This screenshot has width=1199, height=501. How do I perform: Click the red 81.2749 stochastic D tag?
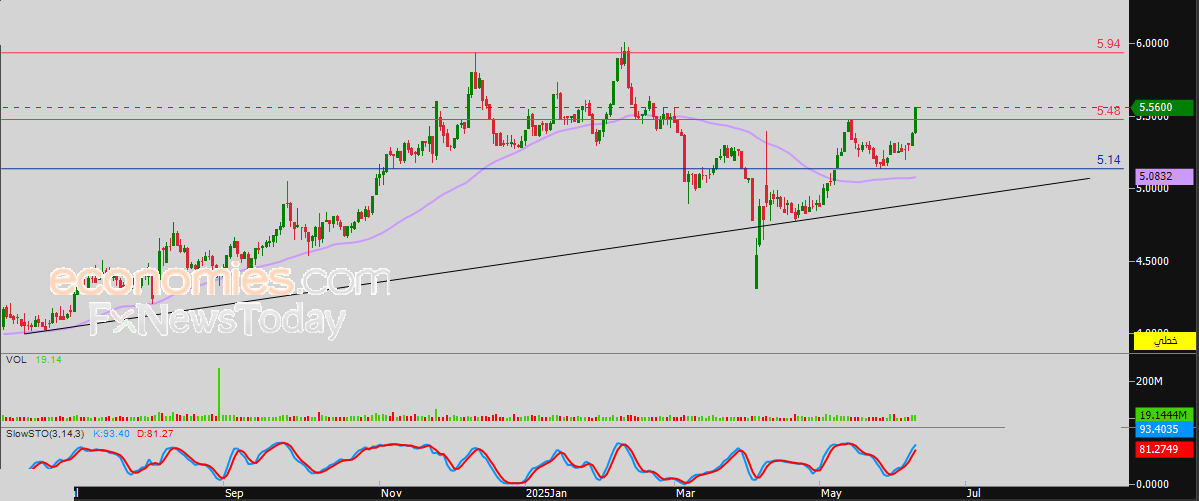(x=1163, y=449)
